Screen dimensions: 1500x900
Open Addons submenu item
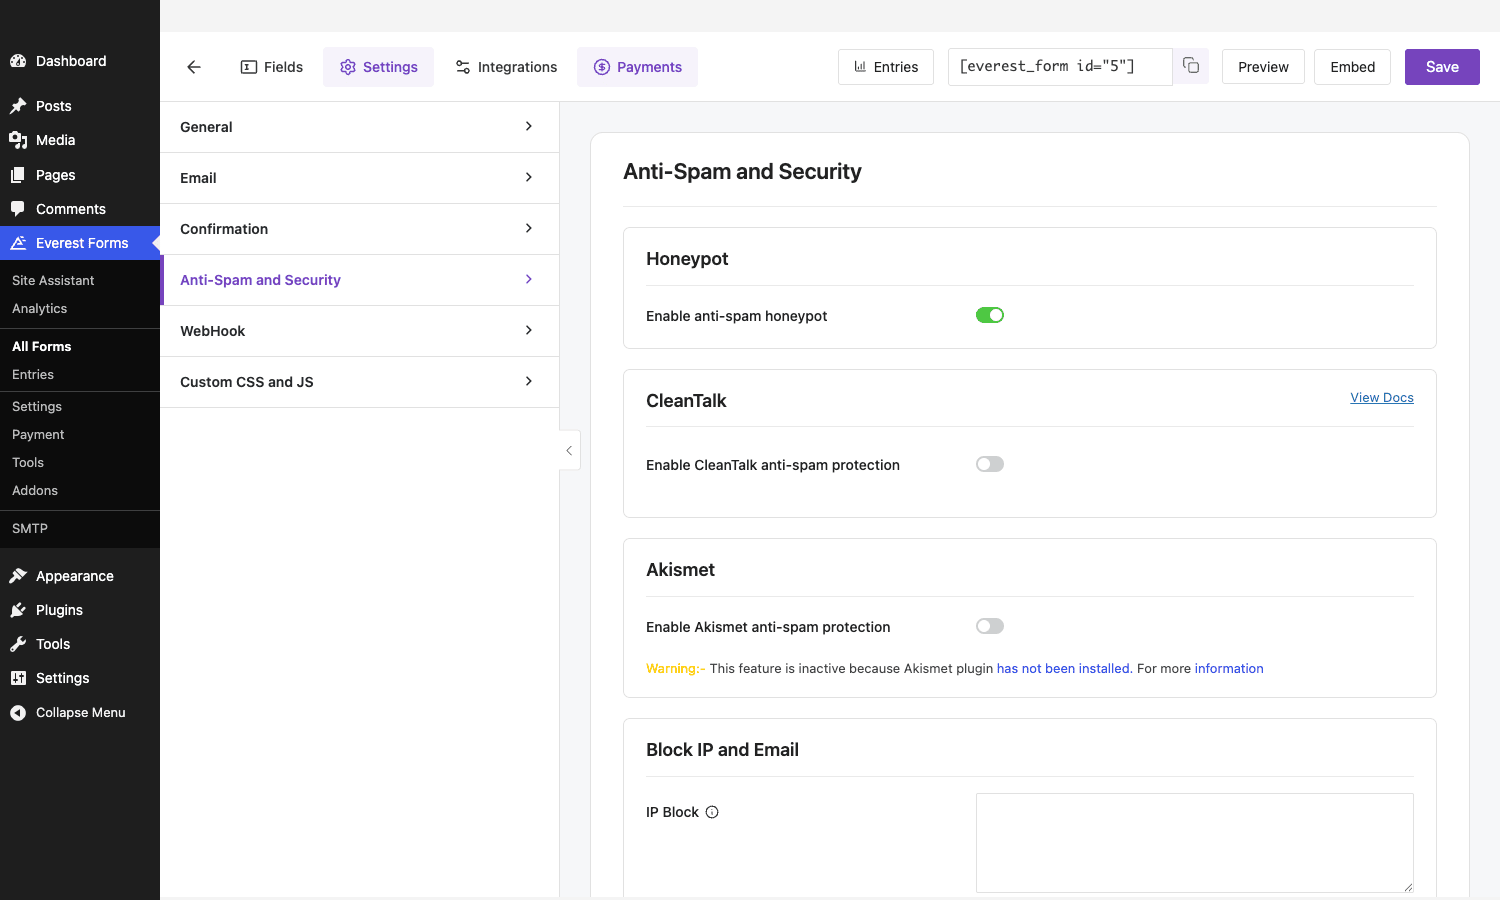pyautogui.click(x=35, y=491)
